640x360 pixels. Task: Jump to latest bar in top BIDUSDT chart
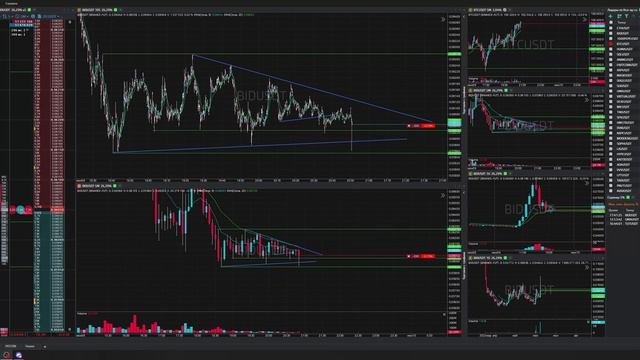[x=443, y=19]
